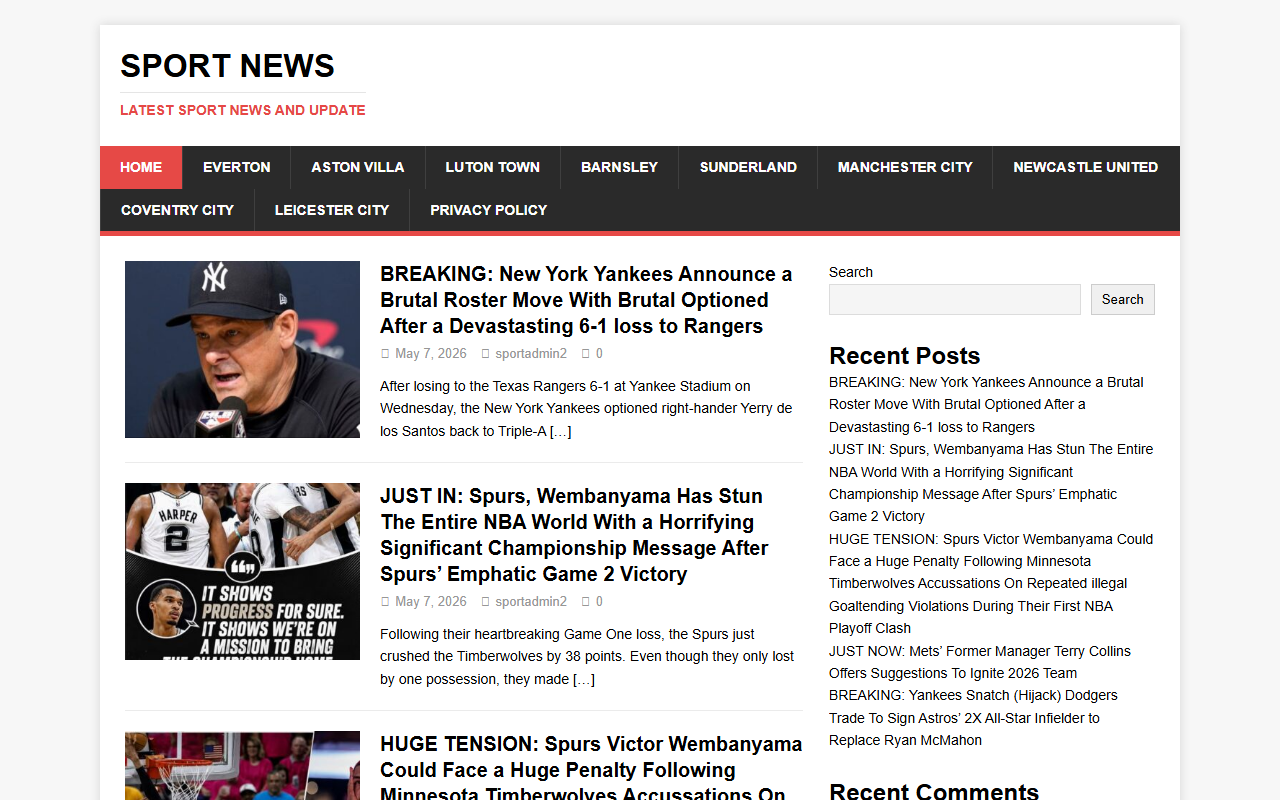Click the comment icon on Spurs article
Screen dimensions: 1280x800
tap(586, 602)
